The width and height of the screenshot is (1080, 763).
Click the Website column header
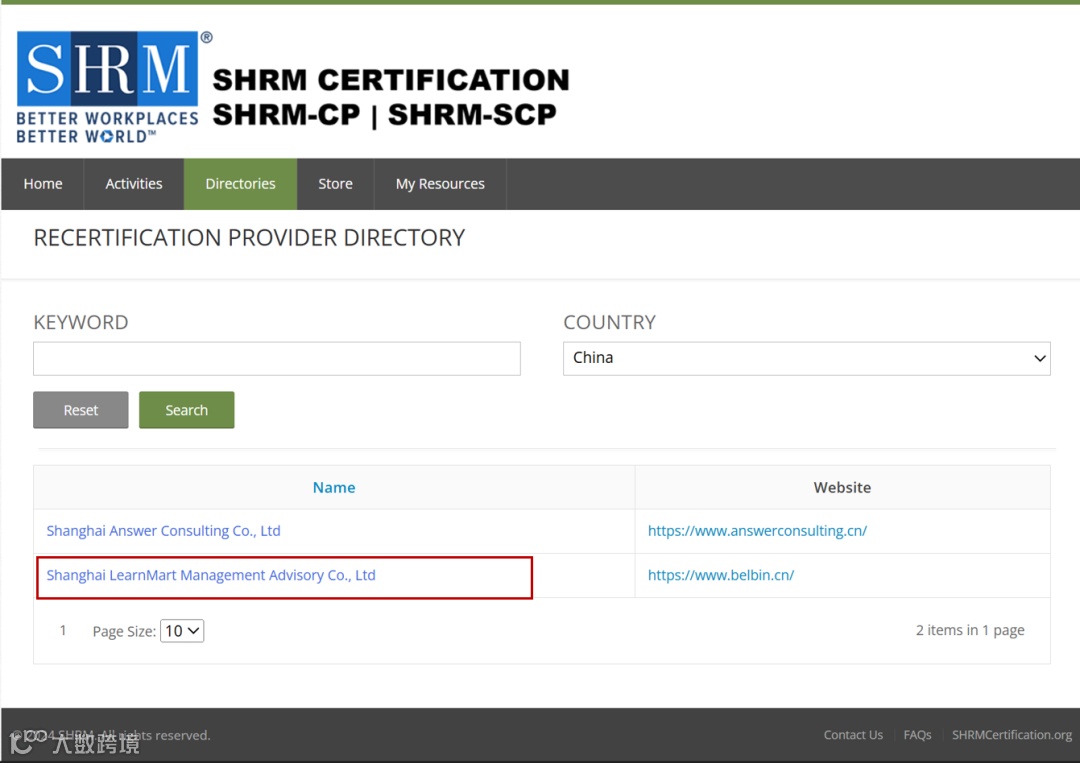coord(842,488)
